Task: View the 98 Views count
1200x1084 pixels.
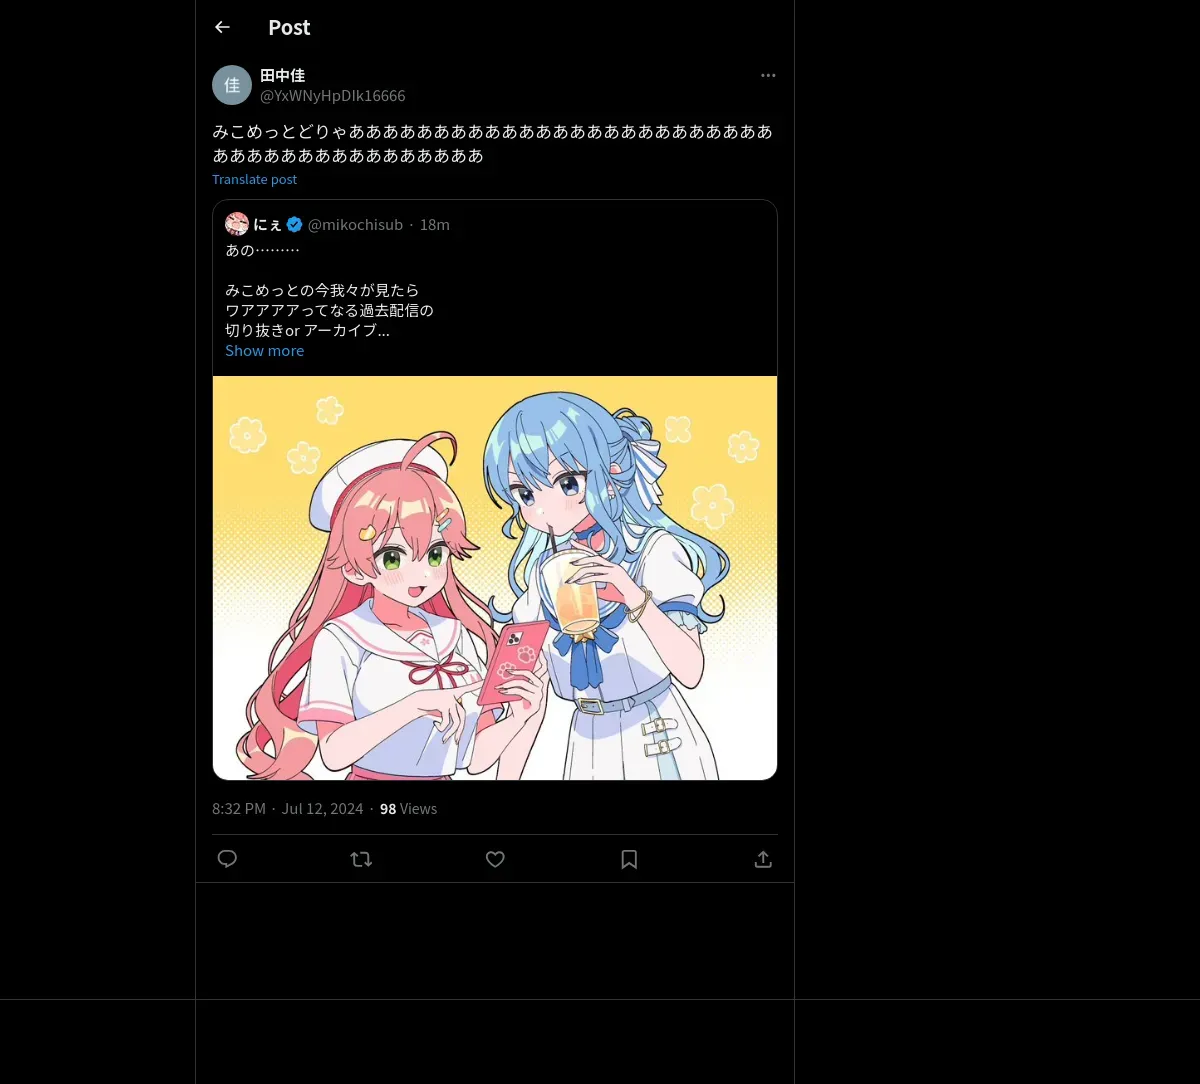Action: tap(408, 808)
